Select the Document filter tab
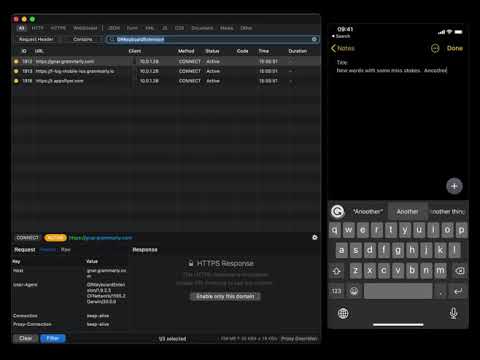 click(202, 28)
